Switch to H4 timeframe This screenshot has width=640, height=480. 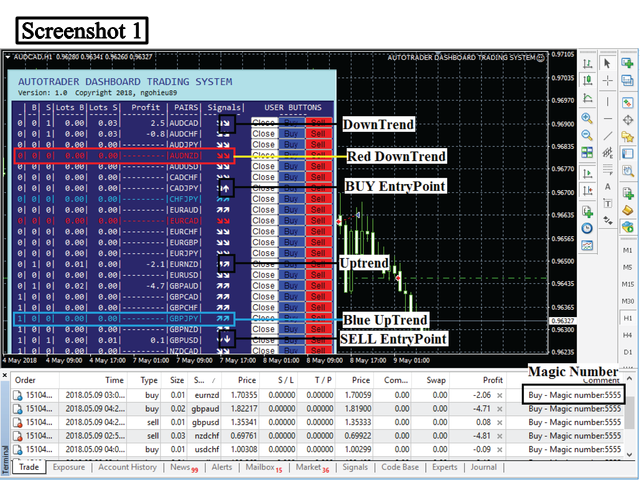tap(627, 335)
